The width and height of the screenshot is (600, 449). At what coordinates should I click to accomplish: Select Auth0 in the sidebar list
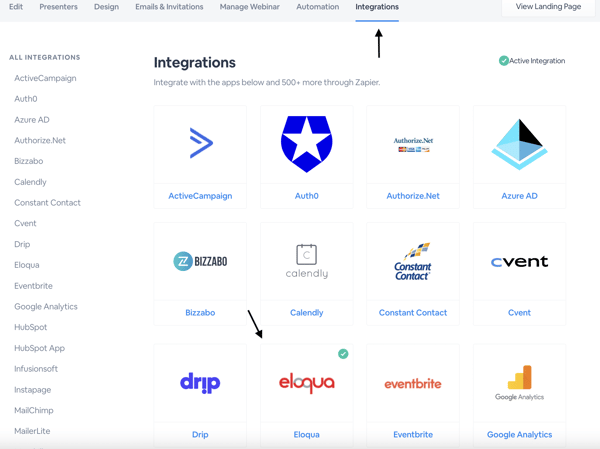click(26, 99)
